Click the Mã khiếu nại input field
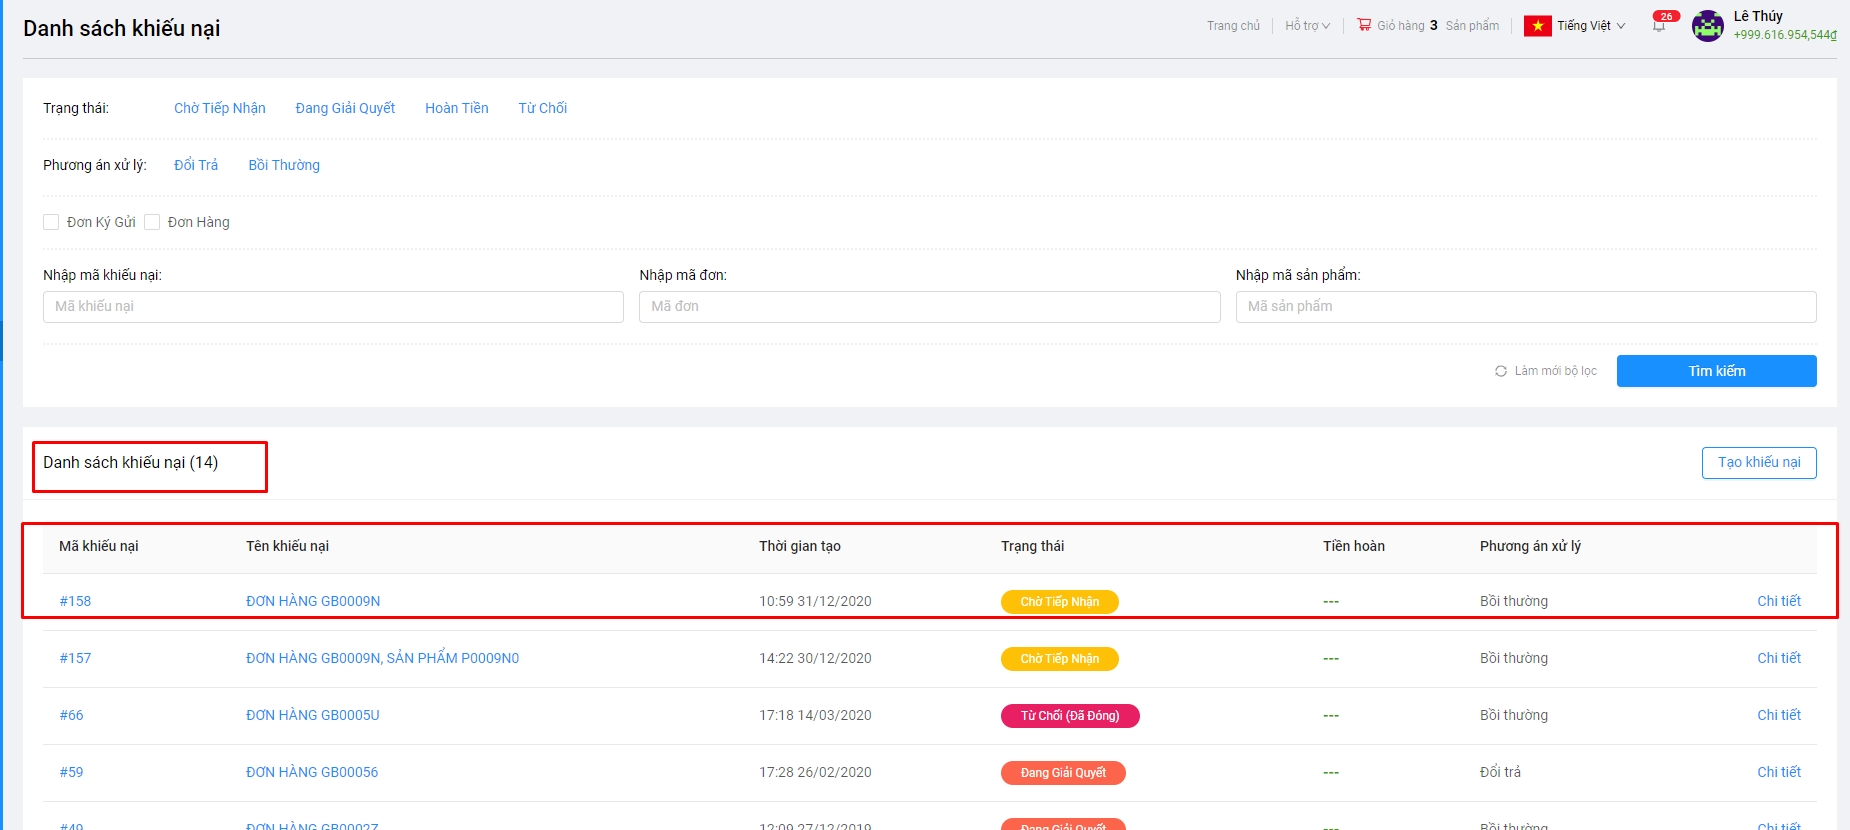The width and height of the screenshot is (1850, 830). click(x=333, y=307)
